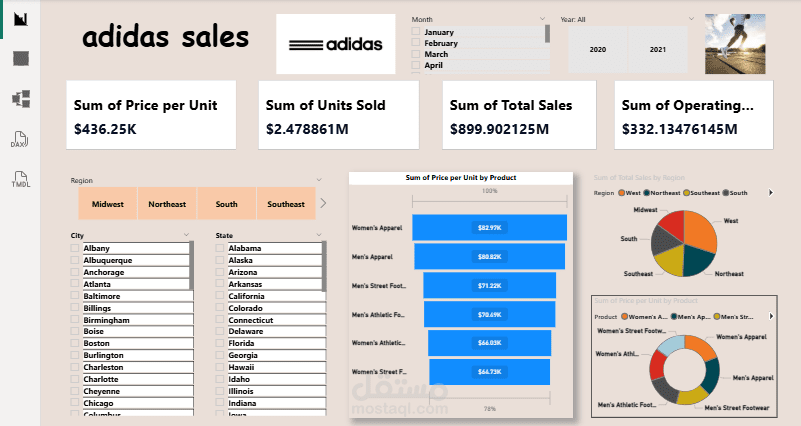Click the Women's Street Footwear funnel bar

click(x=489, y=372)
